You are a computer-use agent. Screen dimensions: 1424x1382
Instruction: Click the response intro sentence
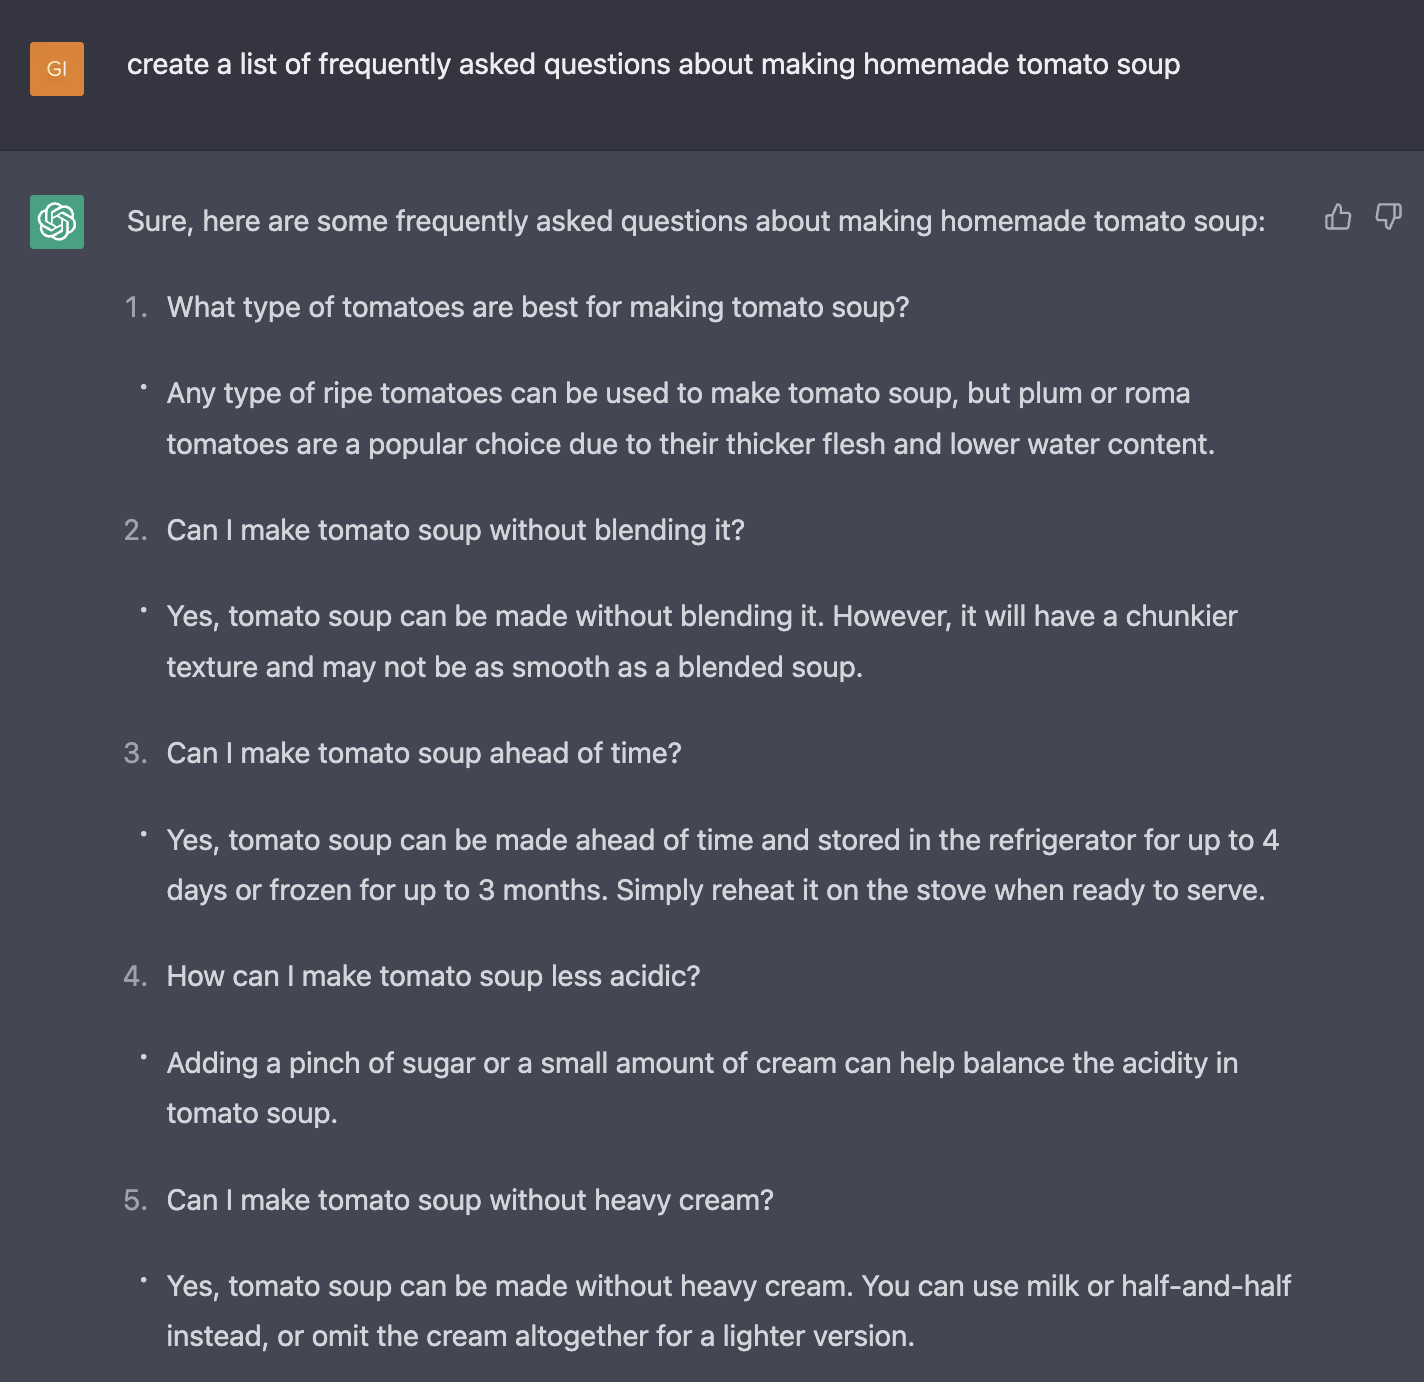point(696,221)
